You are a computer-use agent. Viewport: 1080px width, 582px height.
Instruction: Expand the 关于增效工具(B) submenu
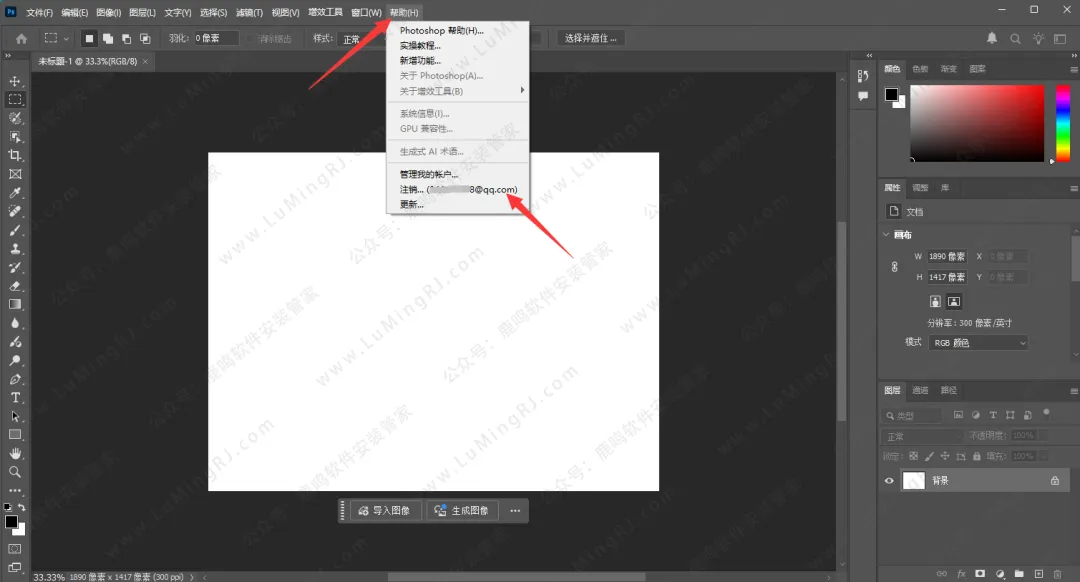click(x=458, y=91)
